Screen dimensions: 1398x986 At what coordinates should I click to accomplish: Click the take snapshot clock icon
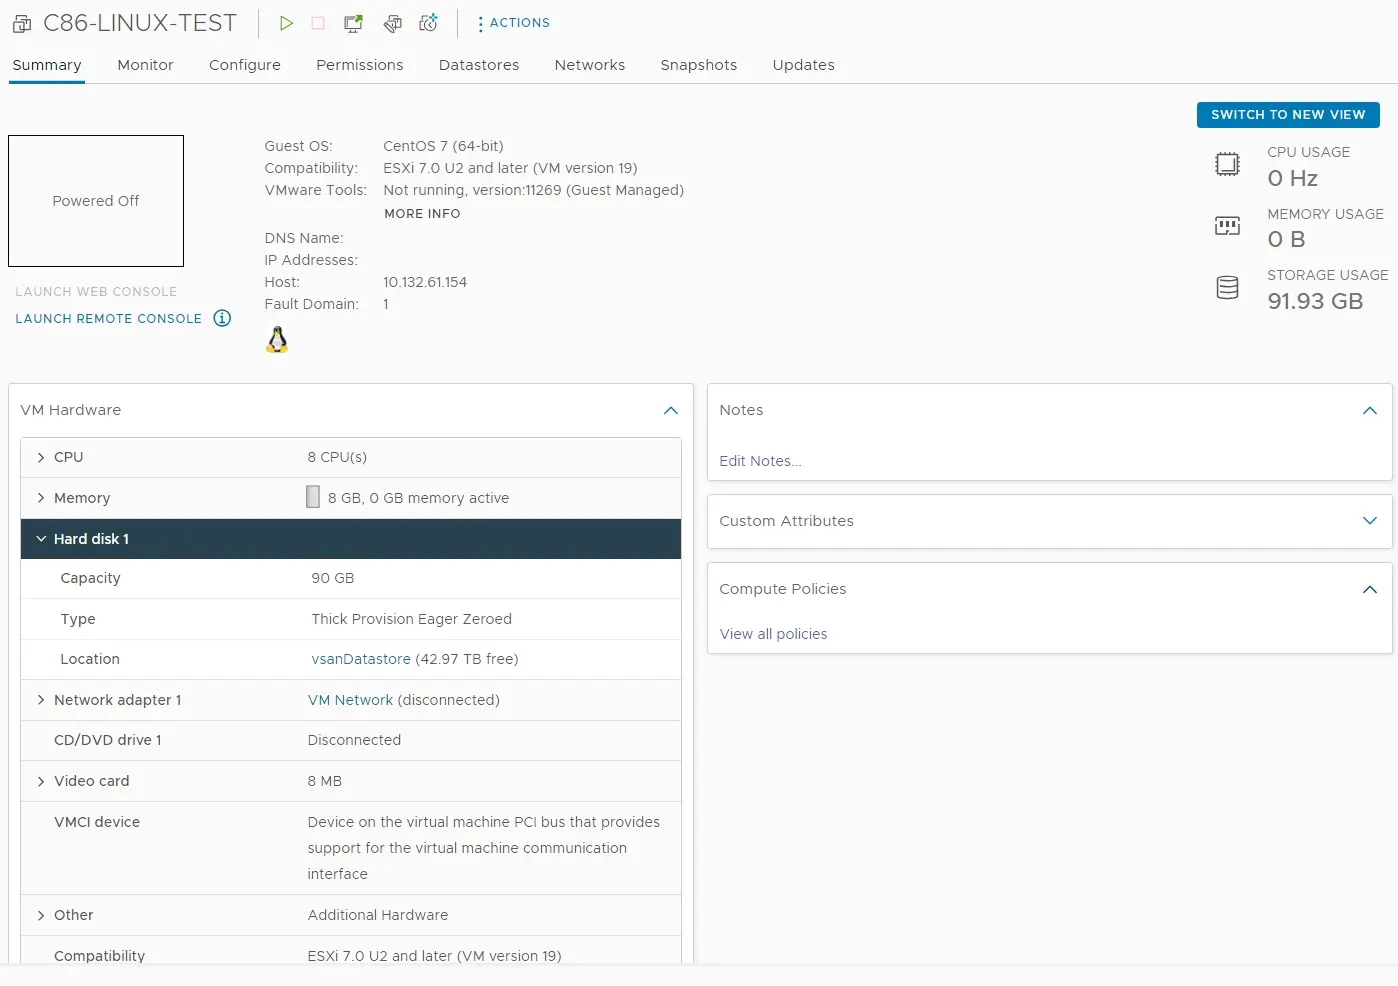pos(428,23)
